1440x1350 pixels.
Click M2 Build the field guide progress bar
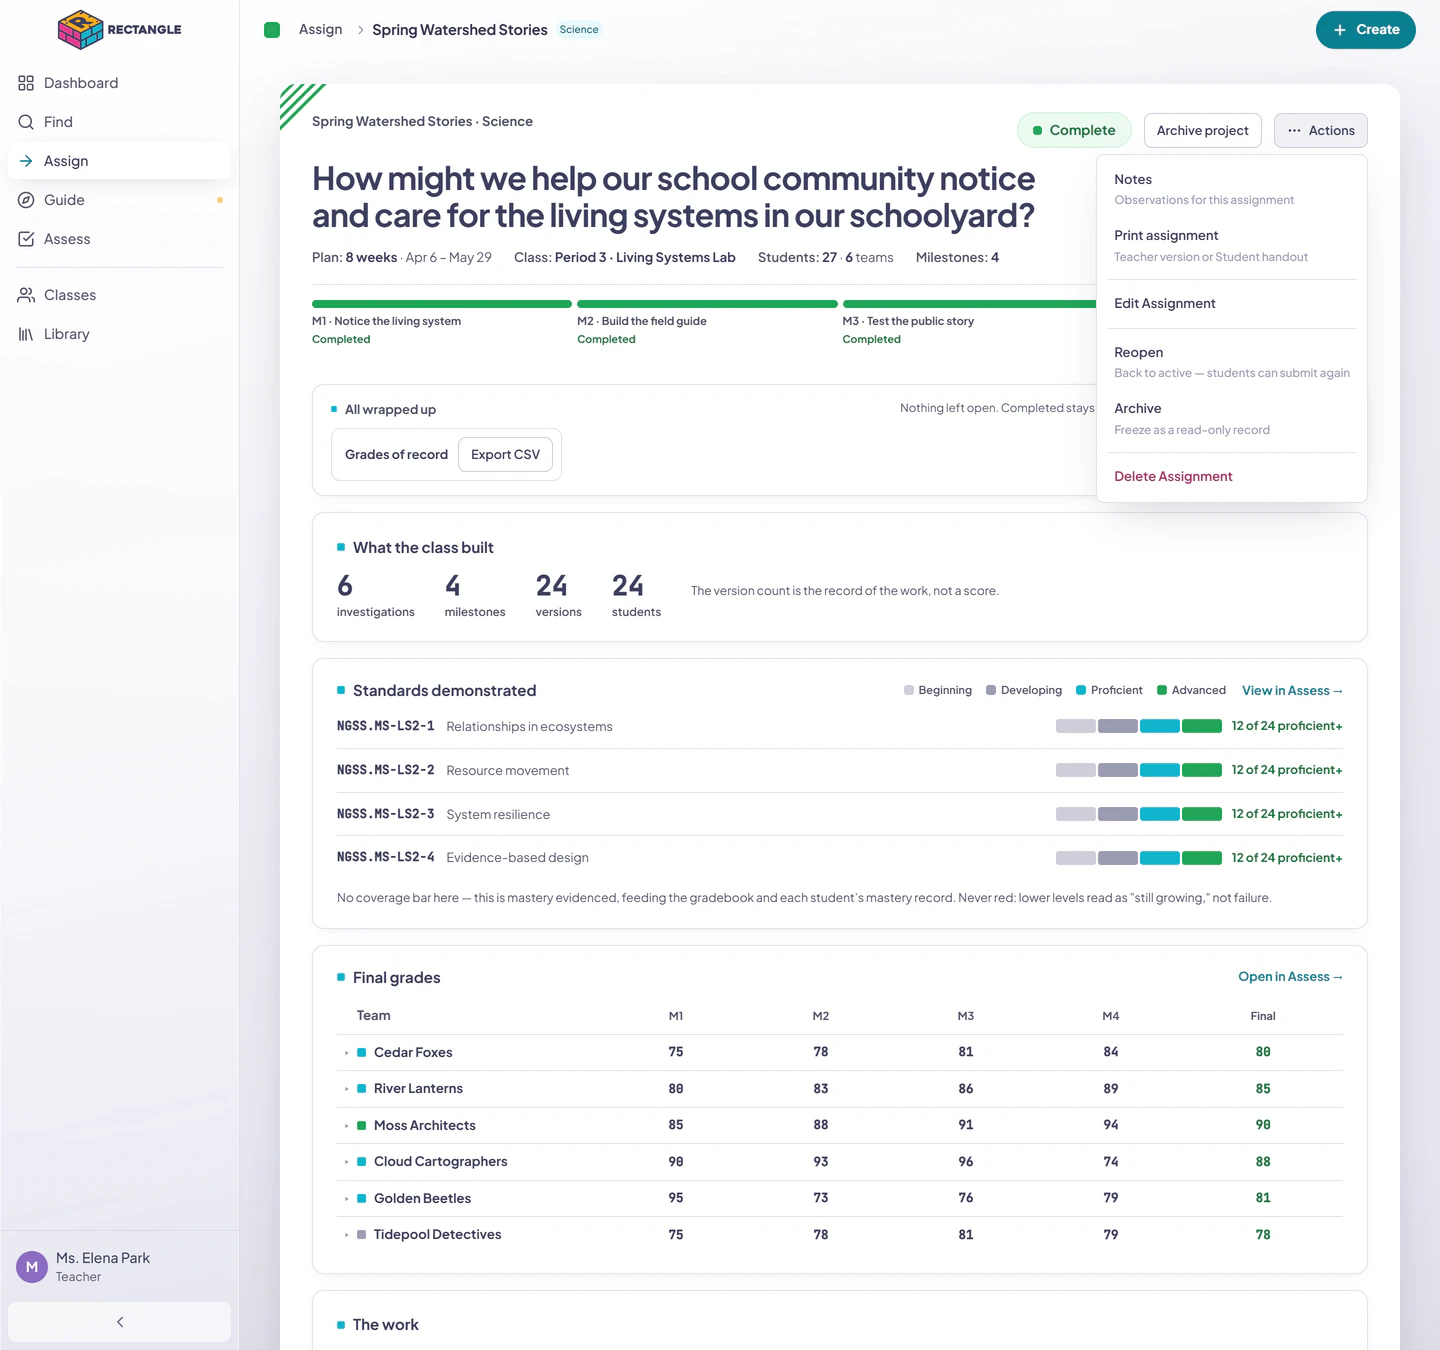point(707,304)
